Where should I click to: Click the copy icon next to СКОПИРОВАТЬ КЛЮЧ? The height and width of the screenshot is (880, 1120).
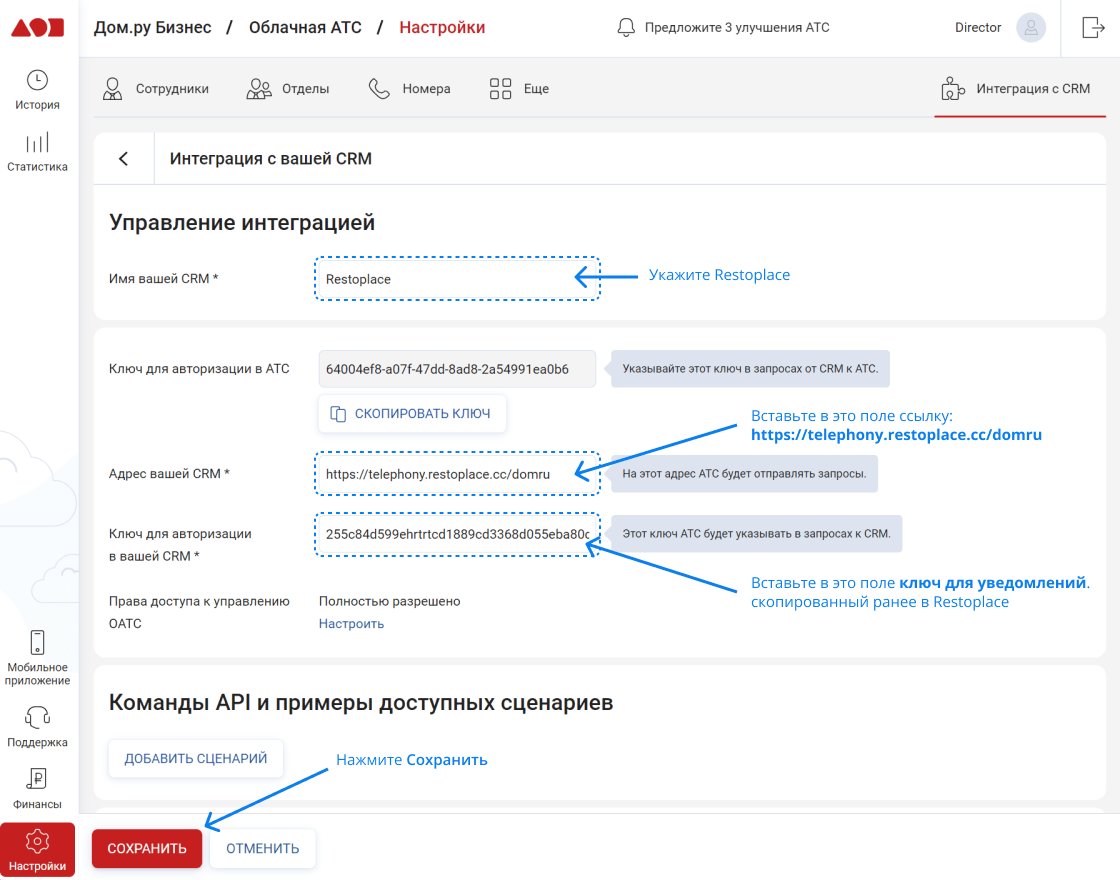pos(340,413)
